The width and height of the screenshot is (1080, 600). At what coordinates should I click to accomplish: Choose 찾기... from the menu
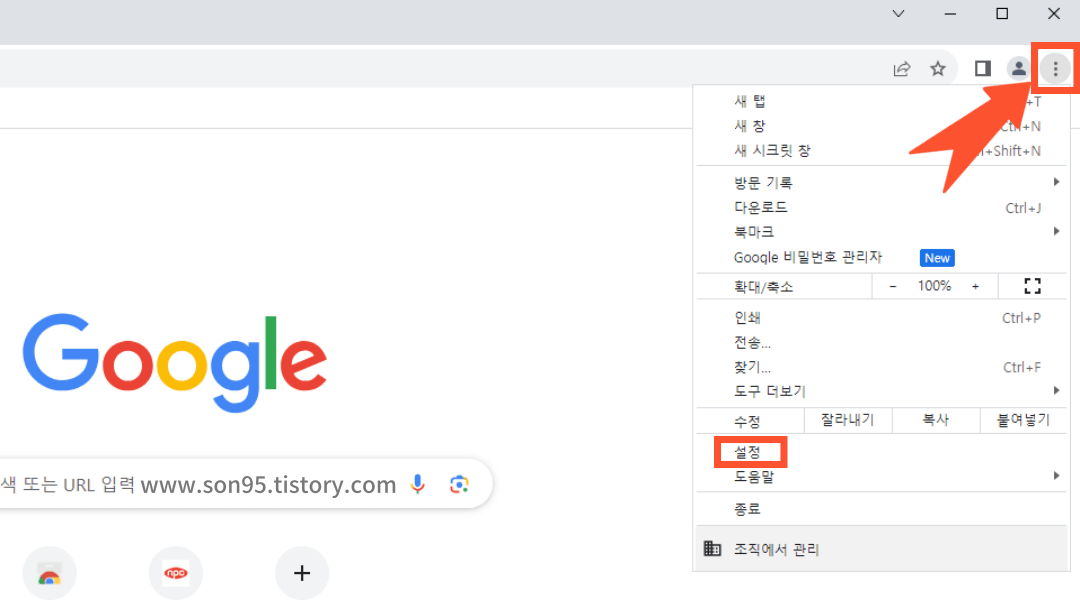881,367
